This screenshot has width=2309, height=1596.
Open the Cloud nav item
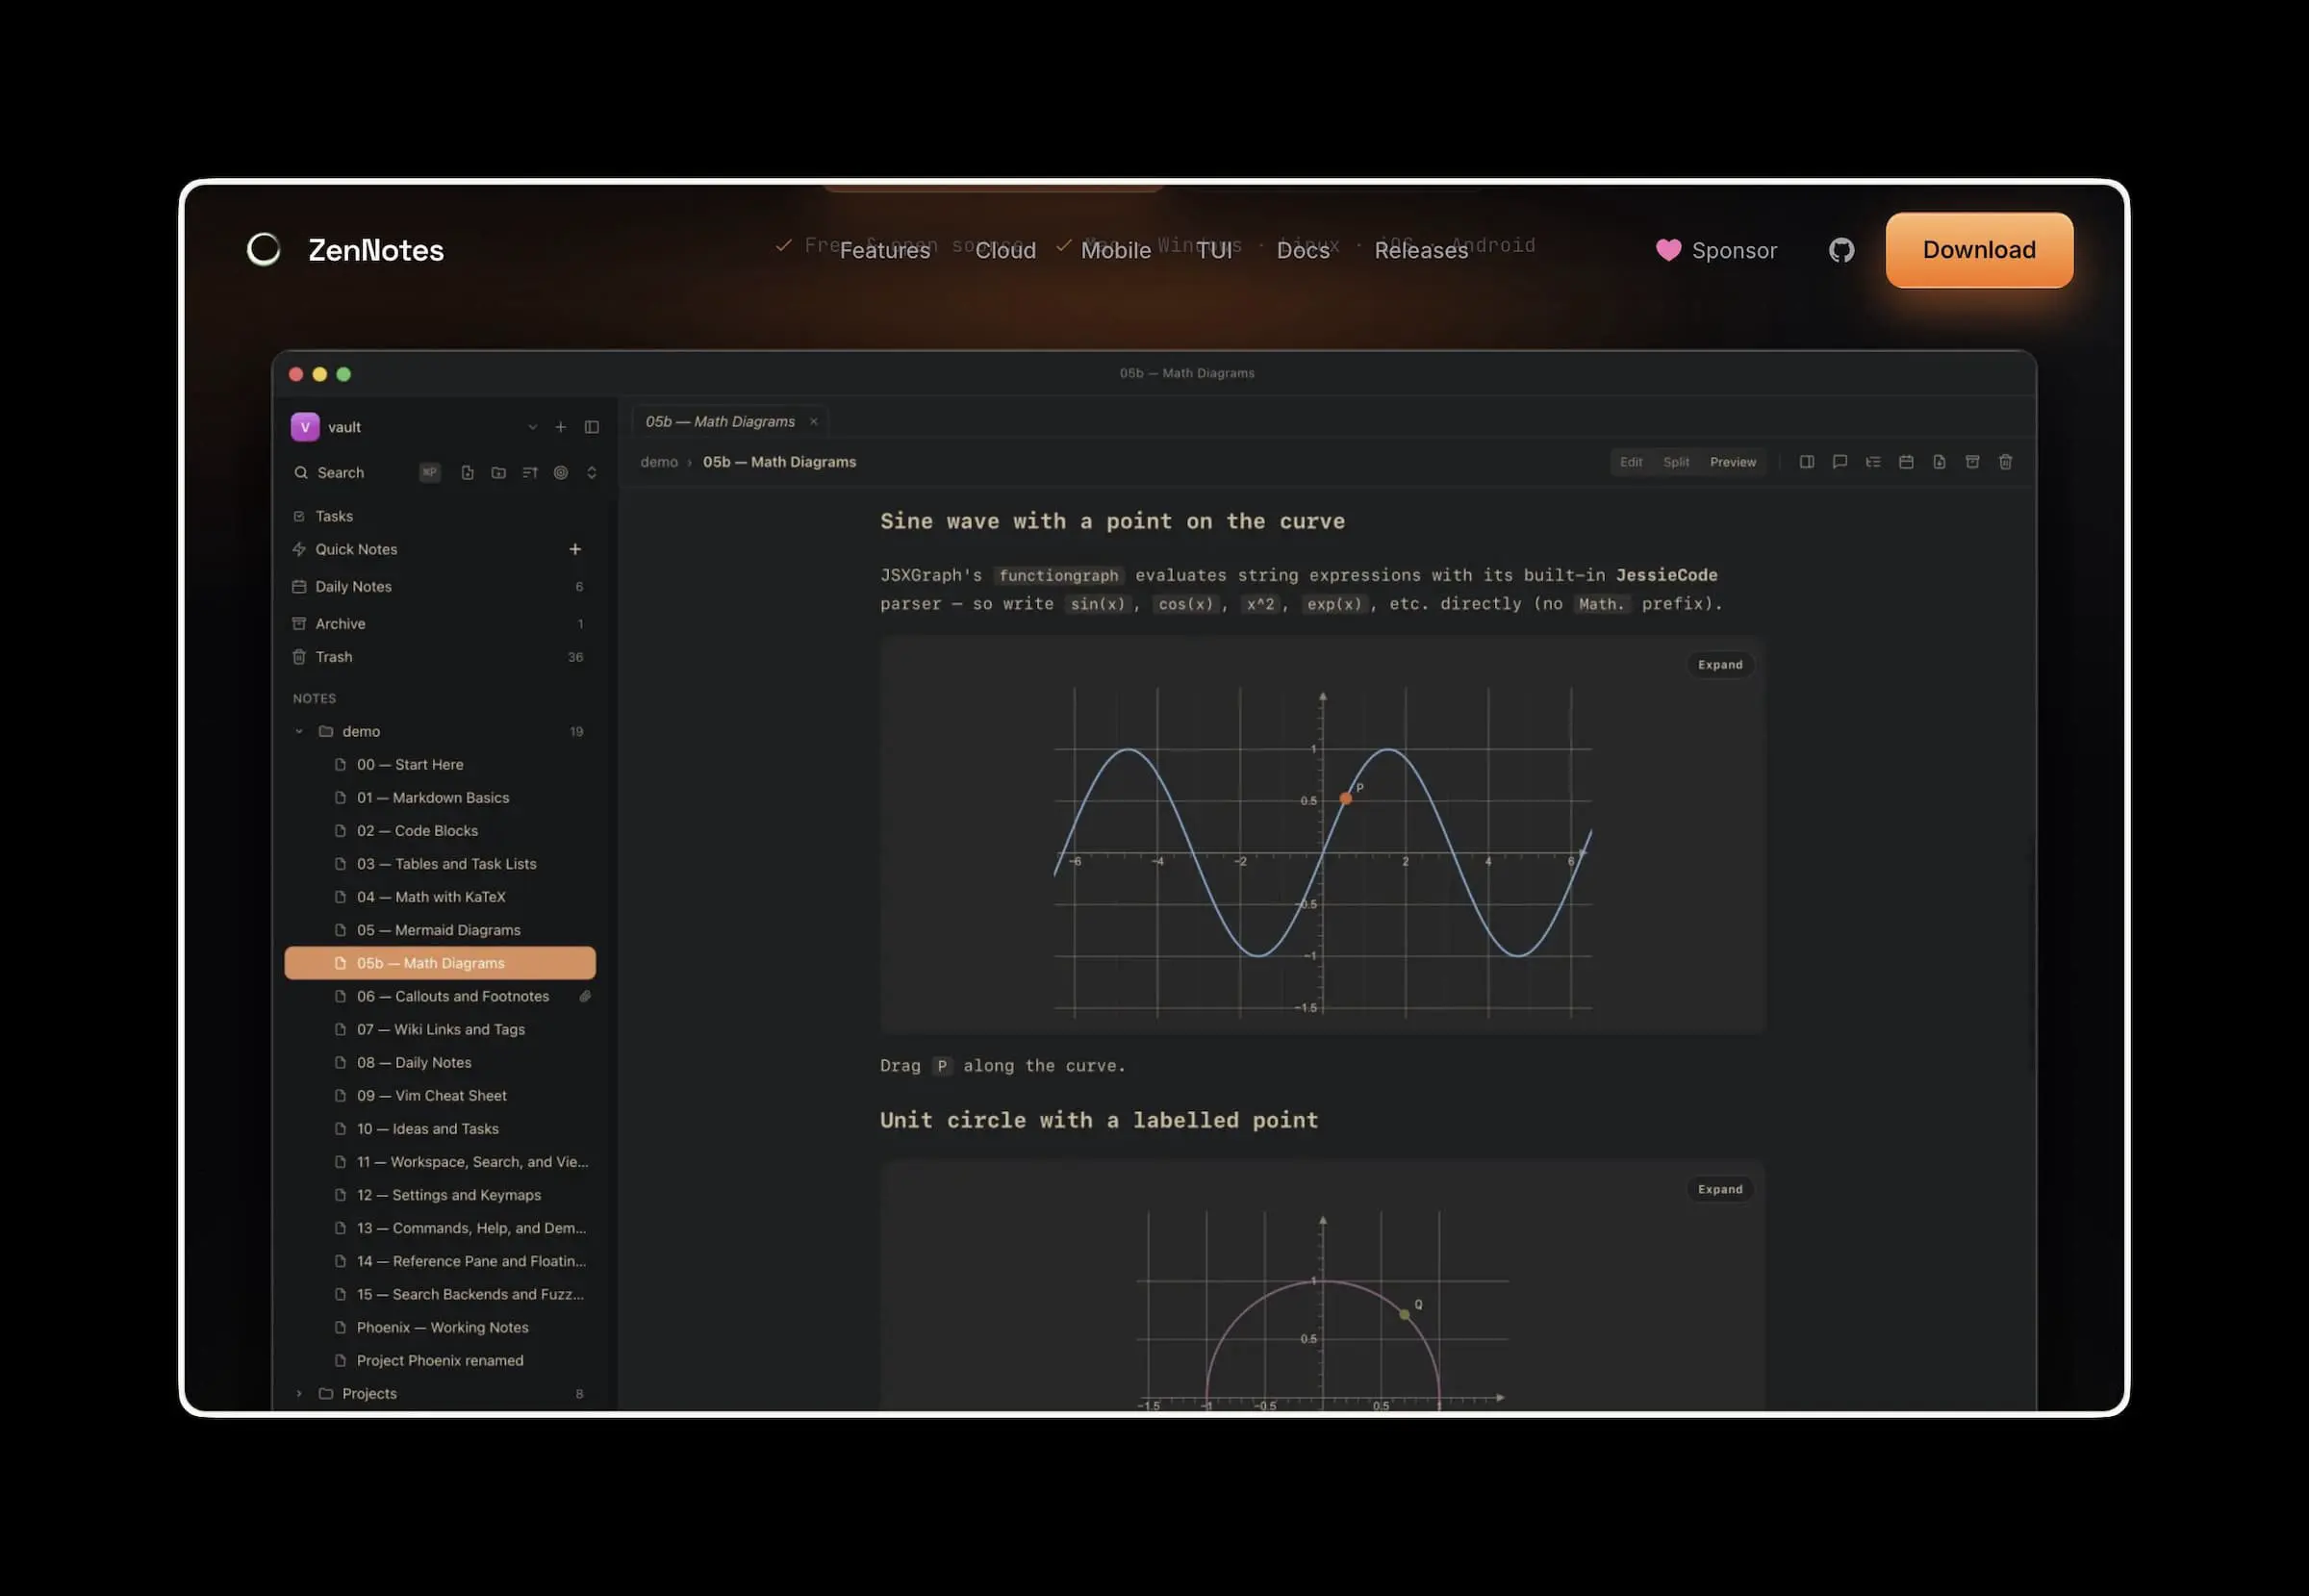pos(1005,250)
